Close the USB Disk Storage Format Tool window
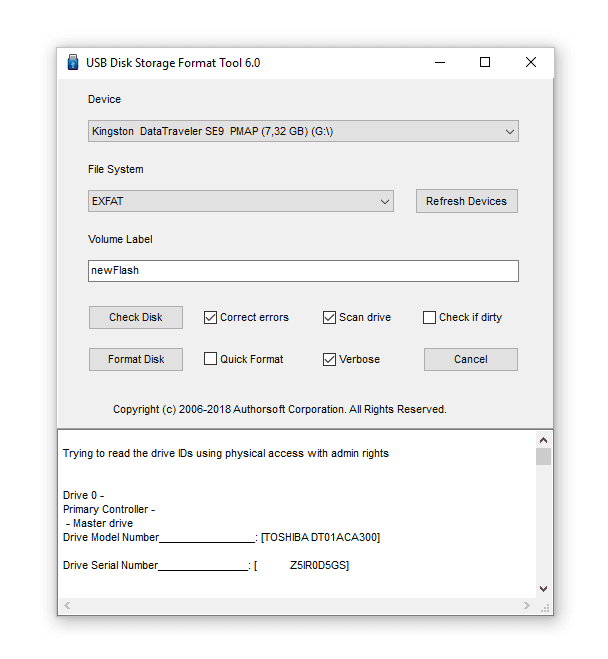The height and width of the screenshot is (659, 608). (531, 63)
